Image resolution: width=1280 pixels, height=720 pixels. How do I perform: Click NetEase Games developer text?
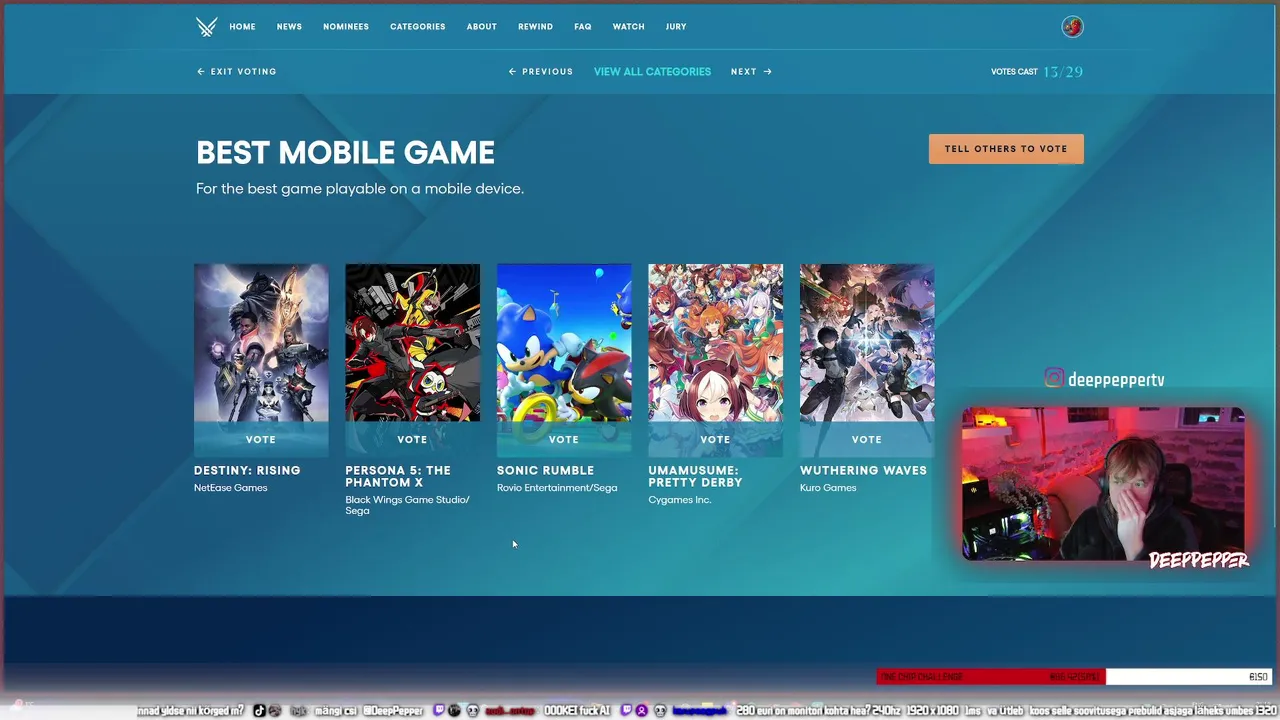pyautogui.click(x=231, y=488)
